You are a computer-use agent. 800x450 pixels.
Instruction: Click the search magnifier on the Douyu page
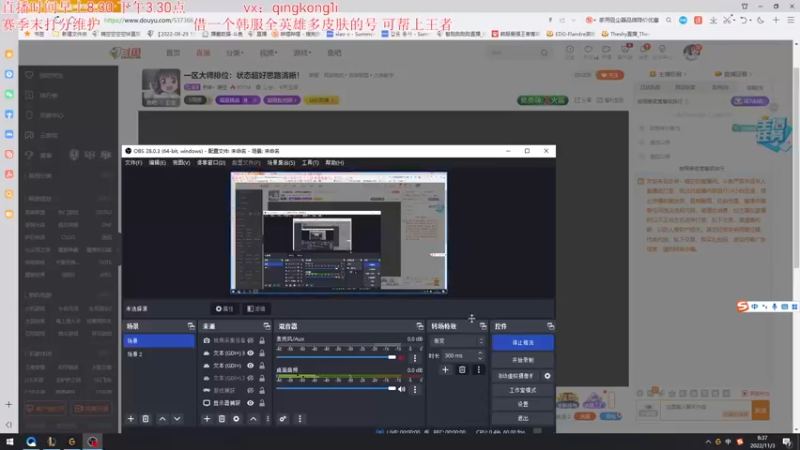coord(544,53)
